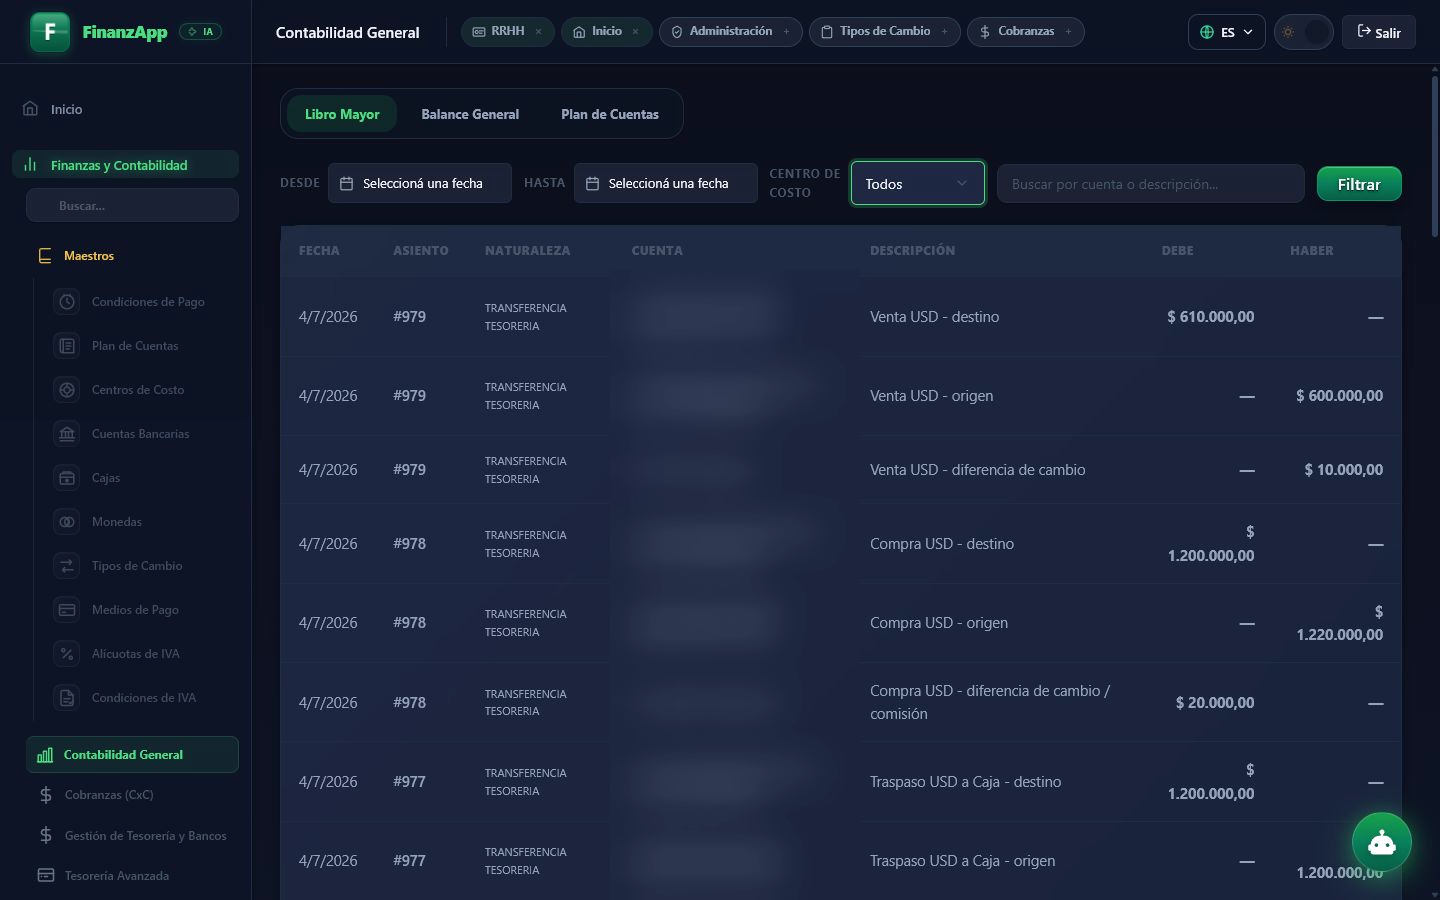Viewport: 1440px width, 900px height.
Task: Click the Filtrar button
Action: [1359, 184]
